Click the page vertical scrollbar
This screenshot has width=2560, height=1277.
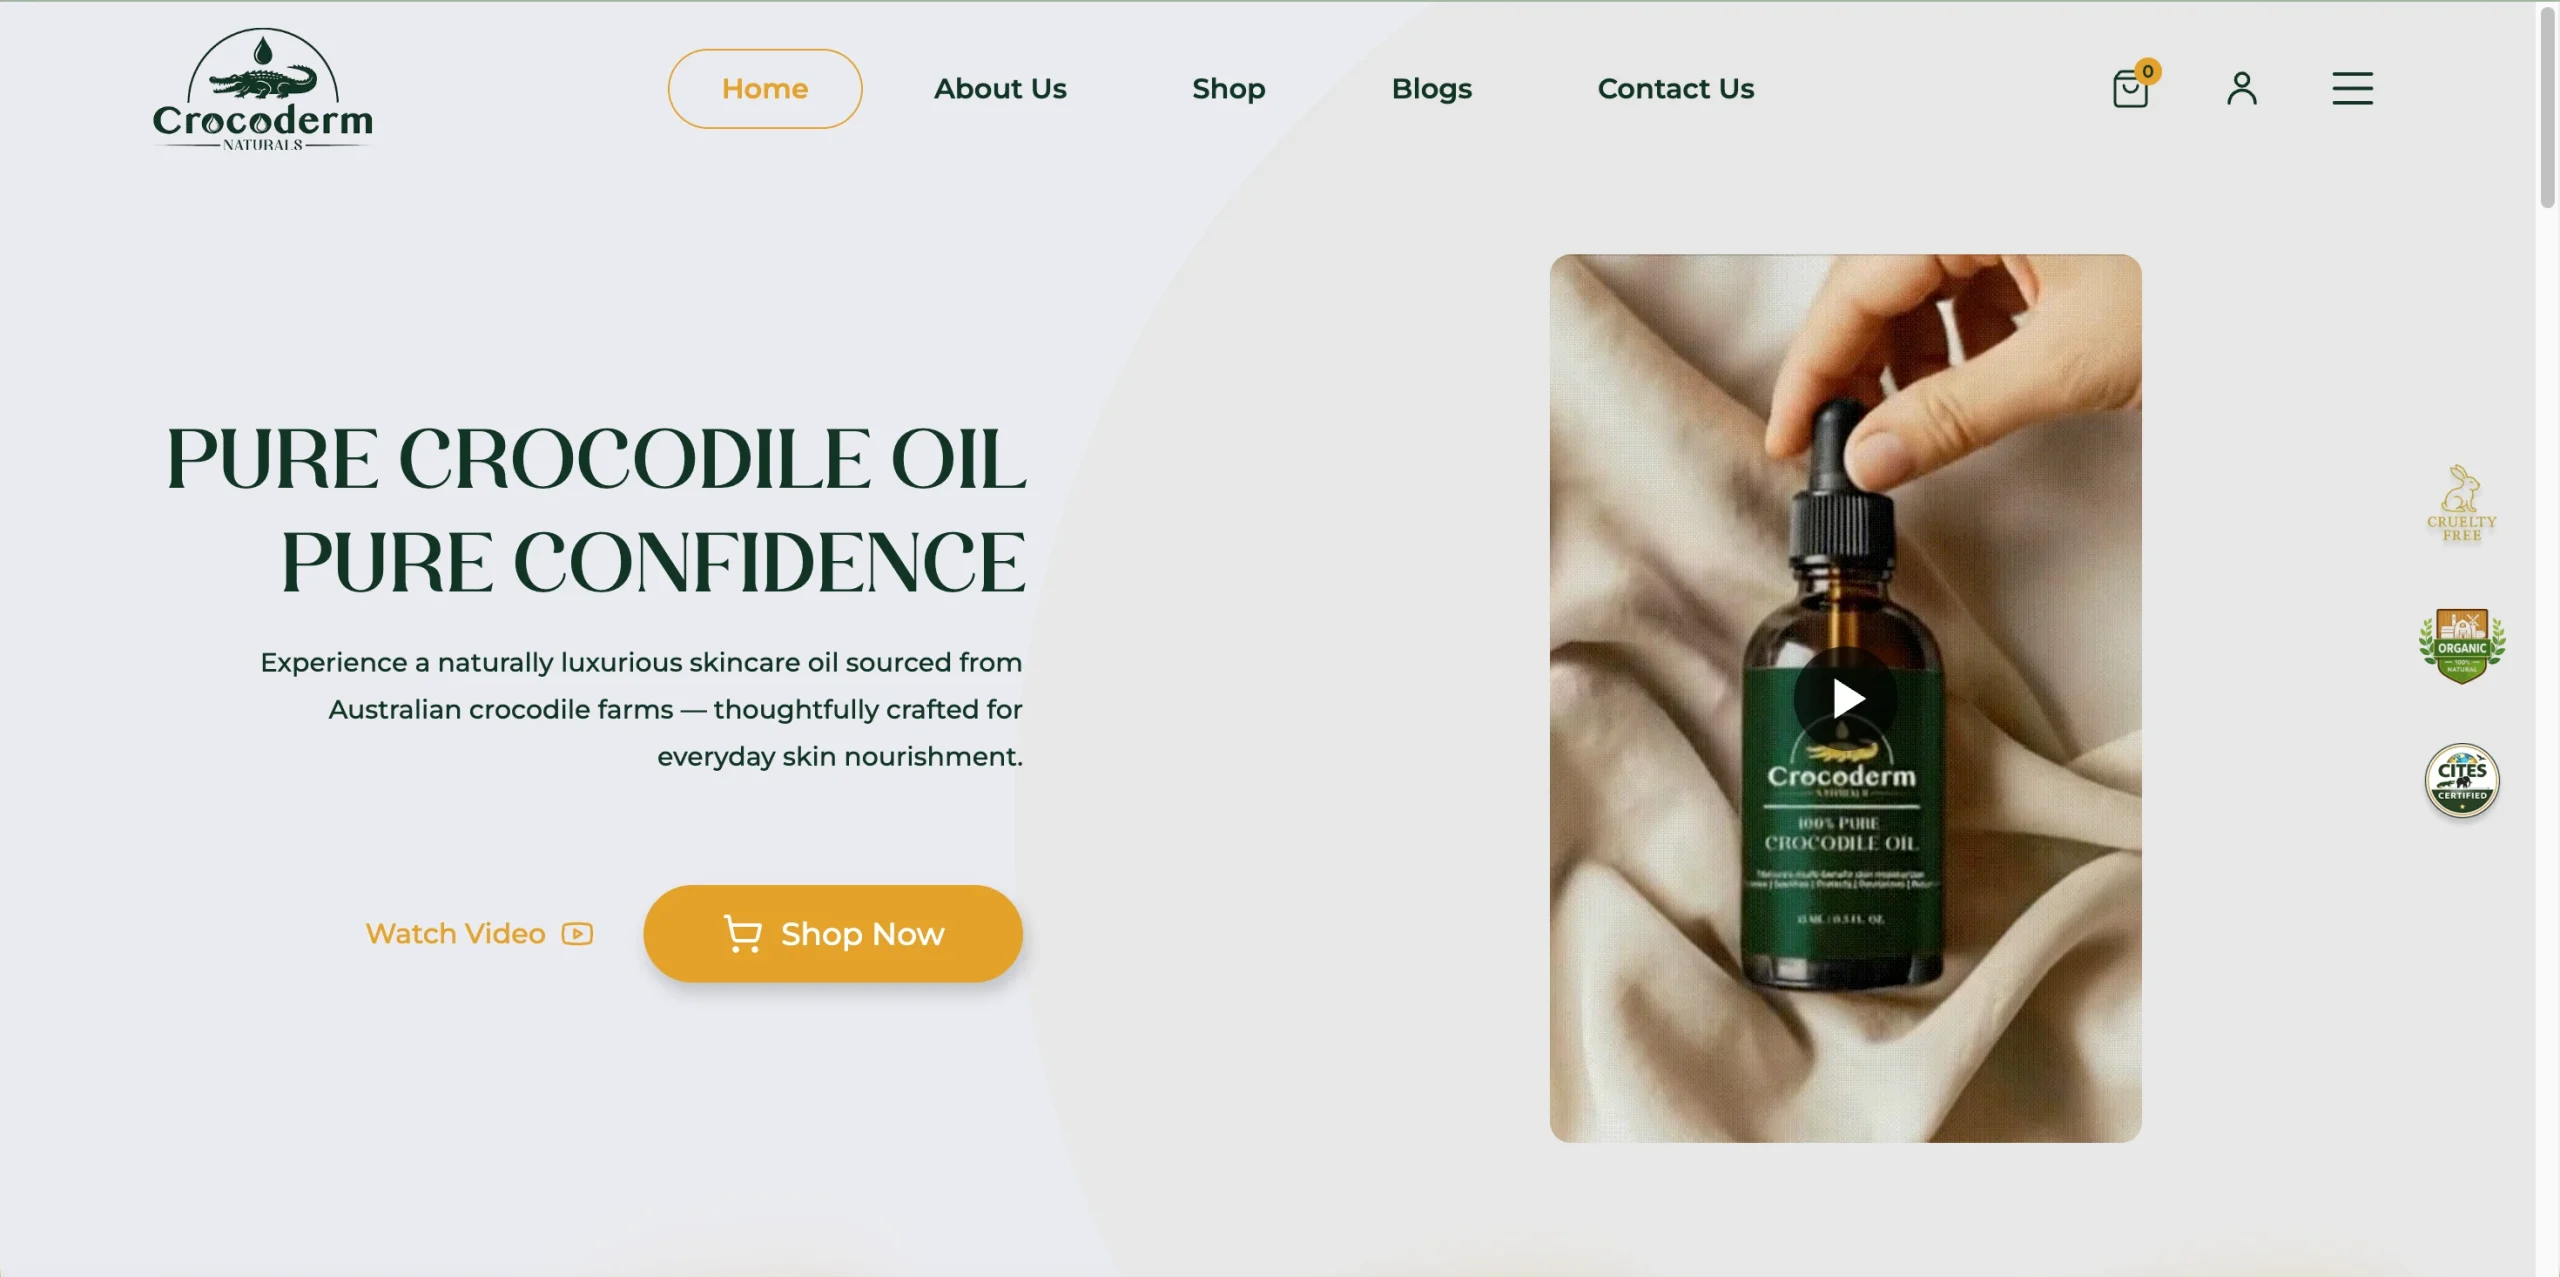pos(2547,108)
